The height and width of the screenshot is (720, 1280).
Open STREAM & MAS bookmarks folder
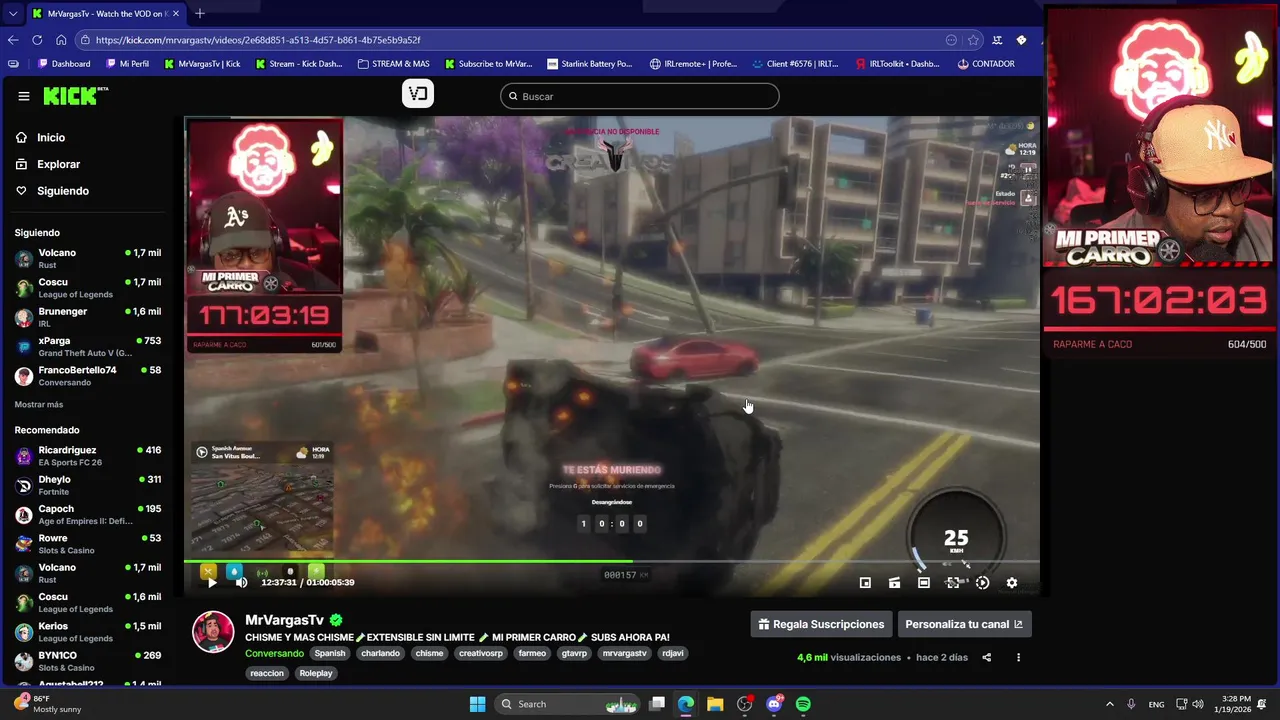tap(393, 64)
